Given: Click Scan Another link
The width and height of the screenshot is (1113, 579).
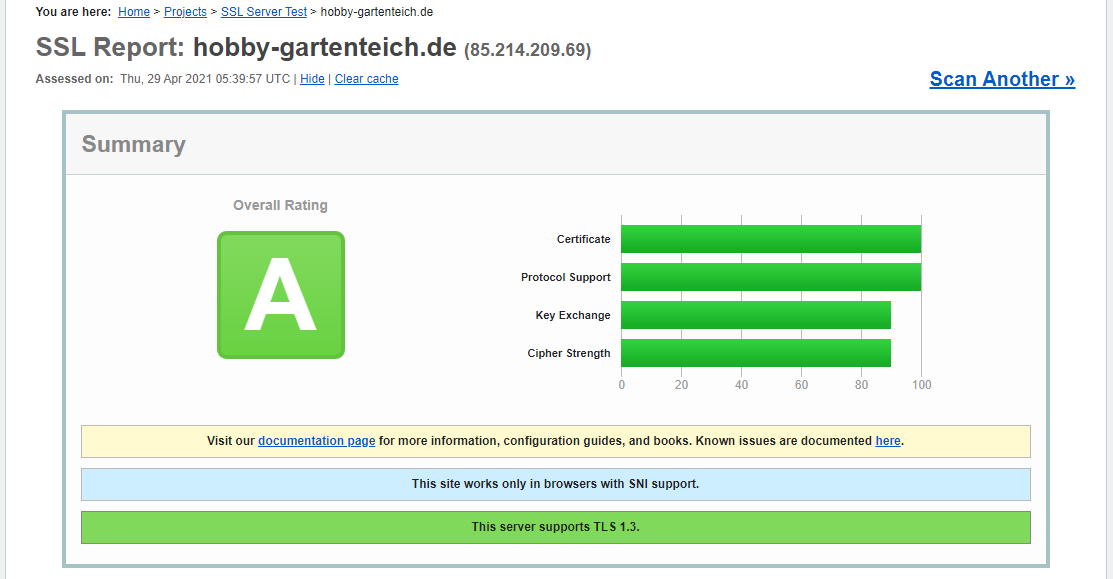Looking at the screenshot, I should (1002, 79).
